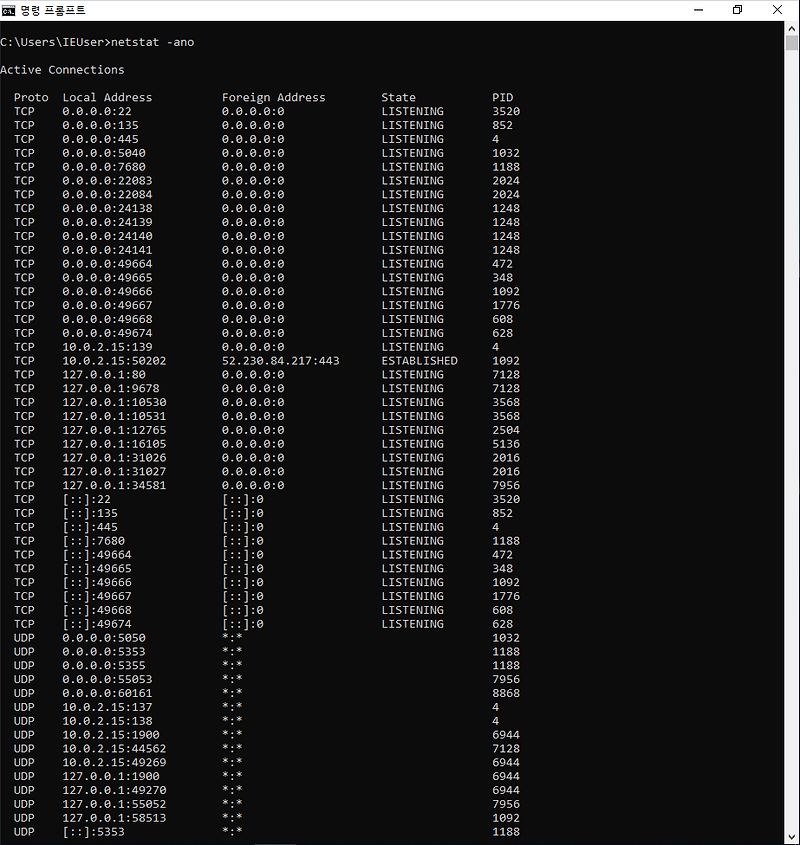Select local address 0.0.0.0:7680

click(x=104, y=167)
